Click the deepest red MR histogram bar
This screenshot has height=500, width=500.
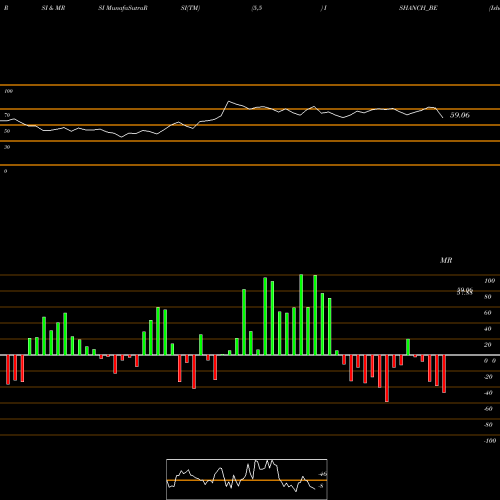387,378
